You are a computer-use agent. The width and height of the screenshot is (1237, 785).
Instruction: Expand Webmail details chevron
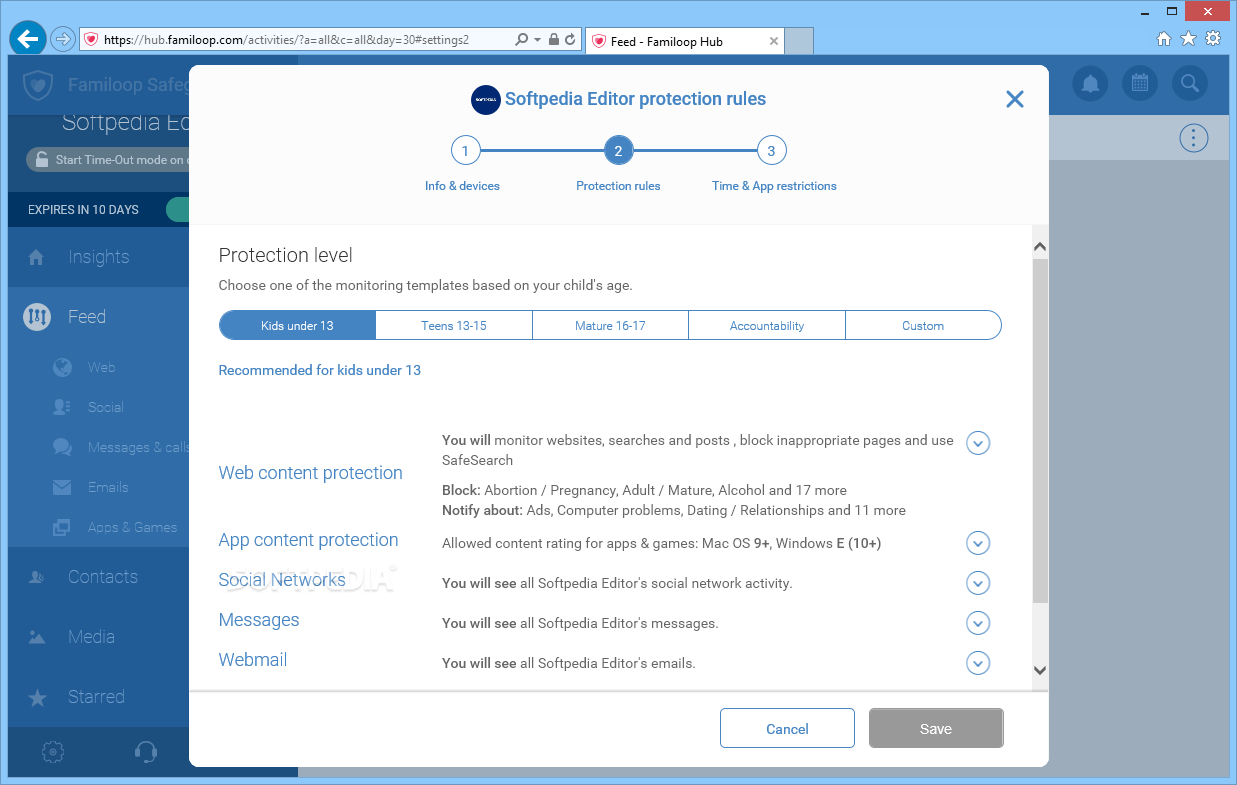click(x=978, y=663)
